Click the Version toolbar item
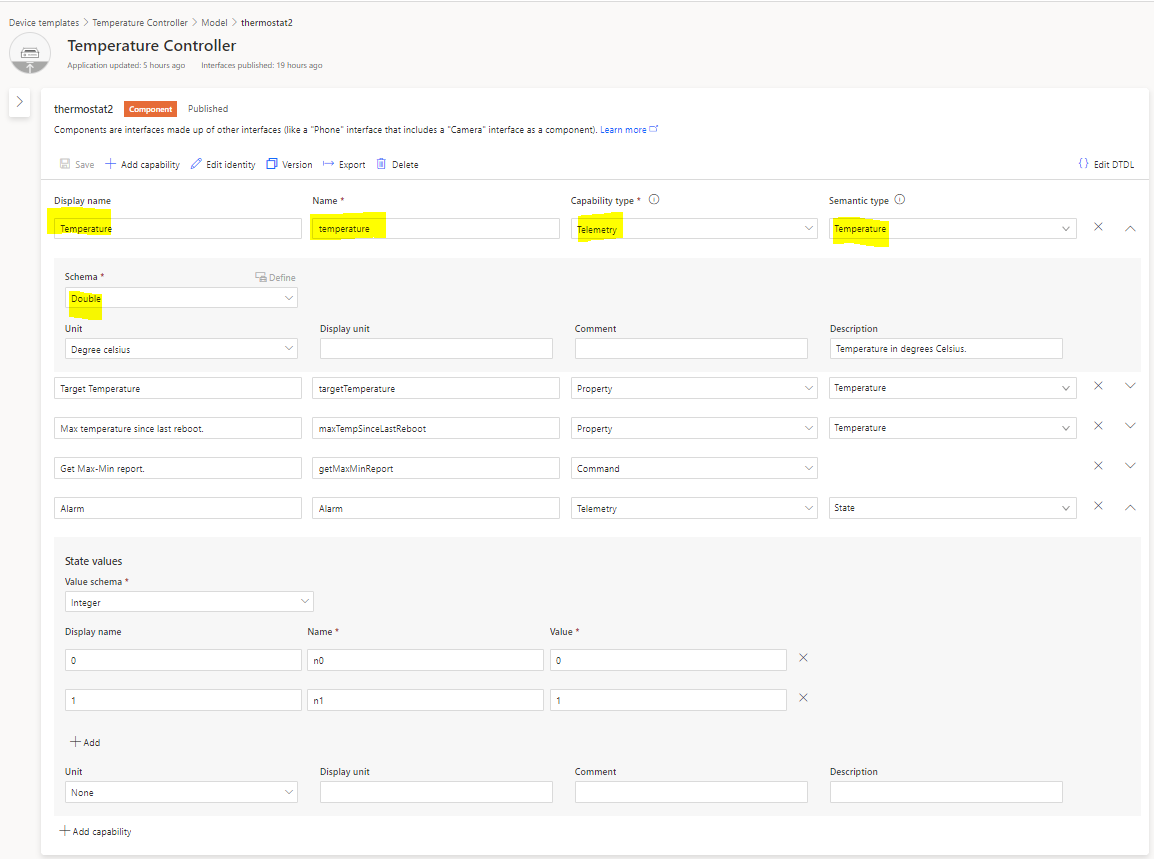The height and width of the screenshot is (859, 1154). [x=289, y=164]
